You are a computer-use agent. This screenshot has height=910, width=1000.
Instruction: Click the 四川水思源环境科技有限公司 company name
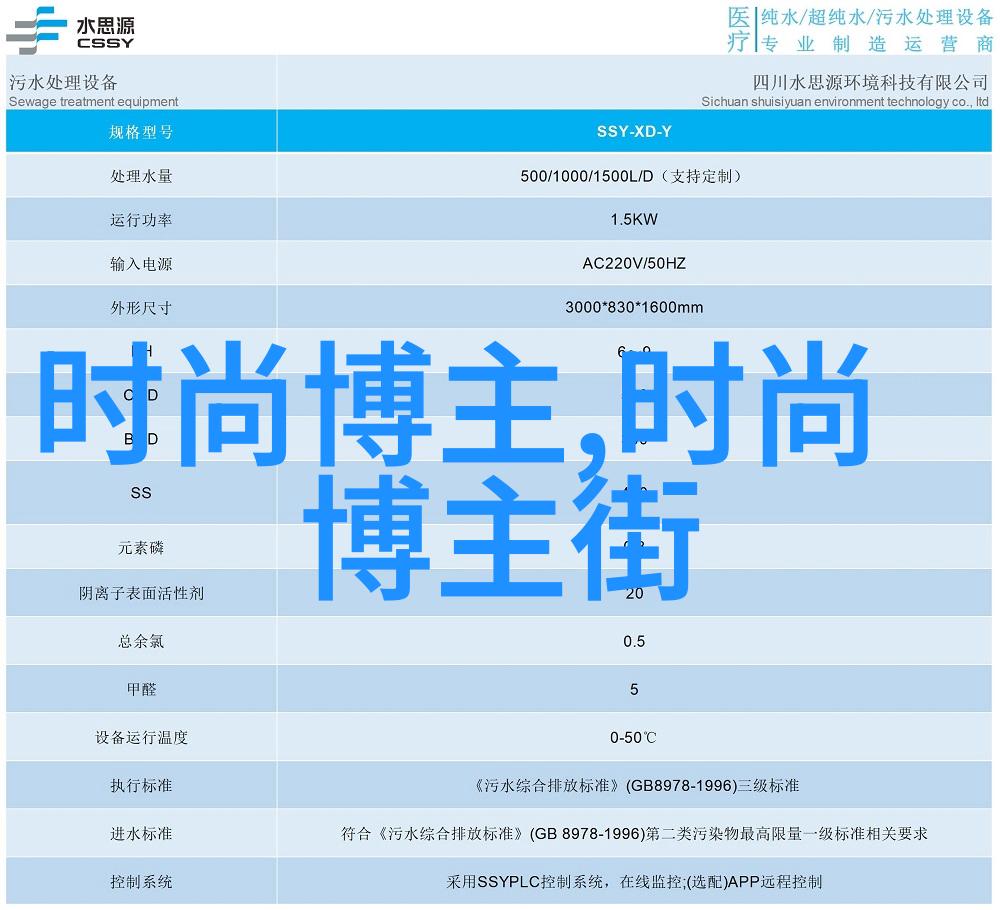870,82
